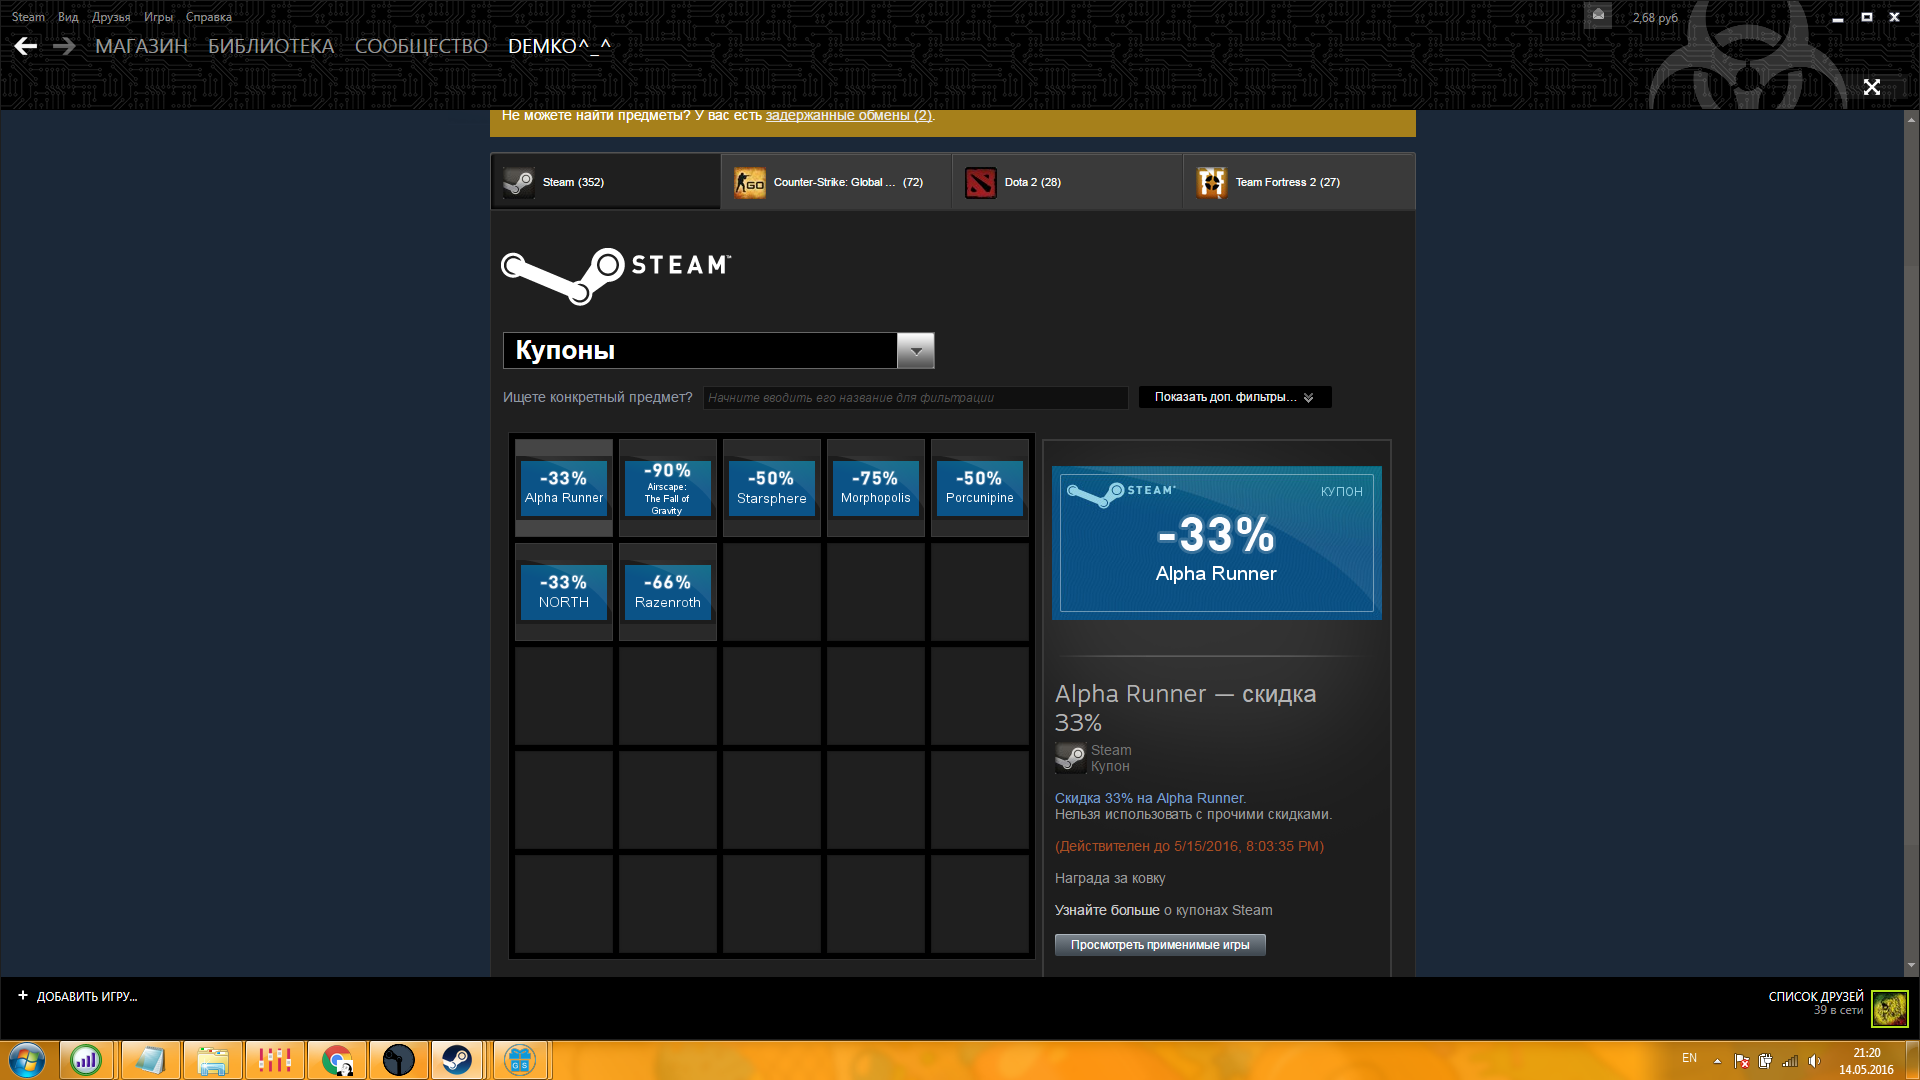
Task: Select the -66% Razenroth coupon
Action: pos(668,592)
